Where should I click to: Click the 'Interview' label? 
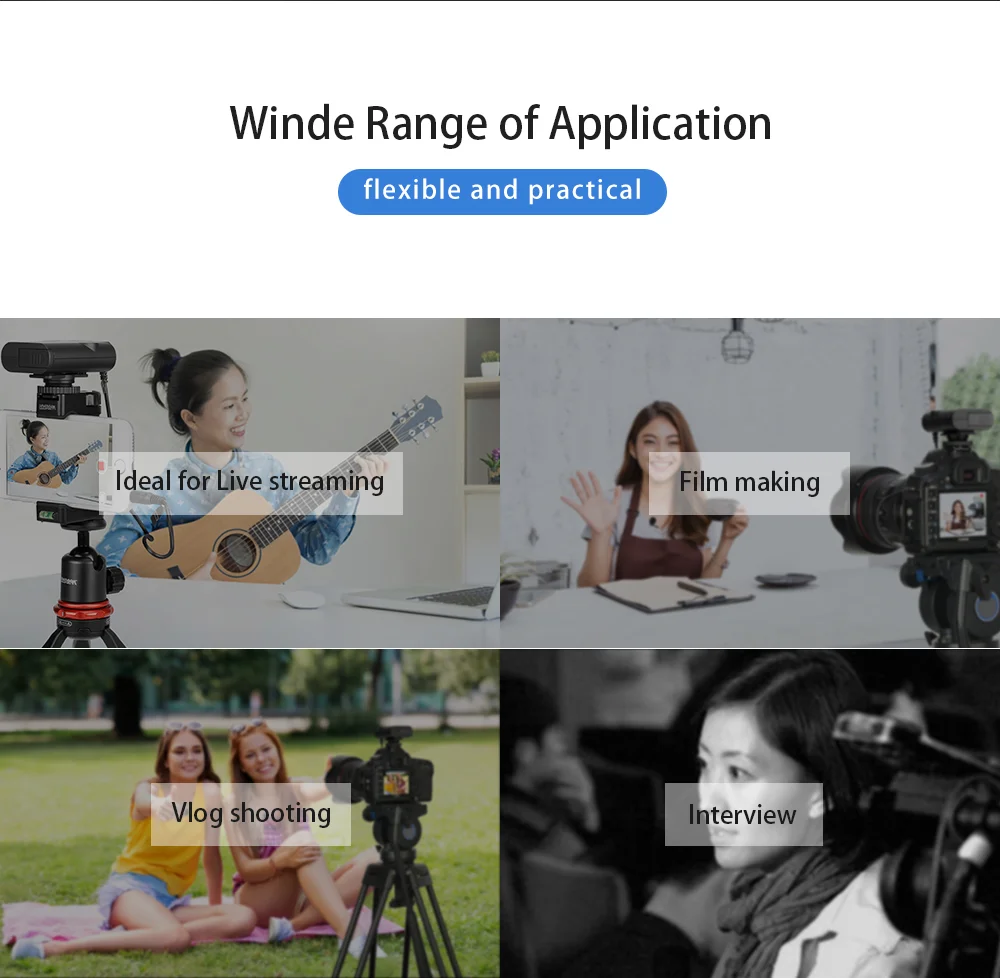click(744, 814)
